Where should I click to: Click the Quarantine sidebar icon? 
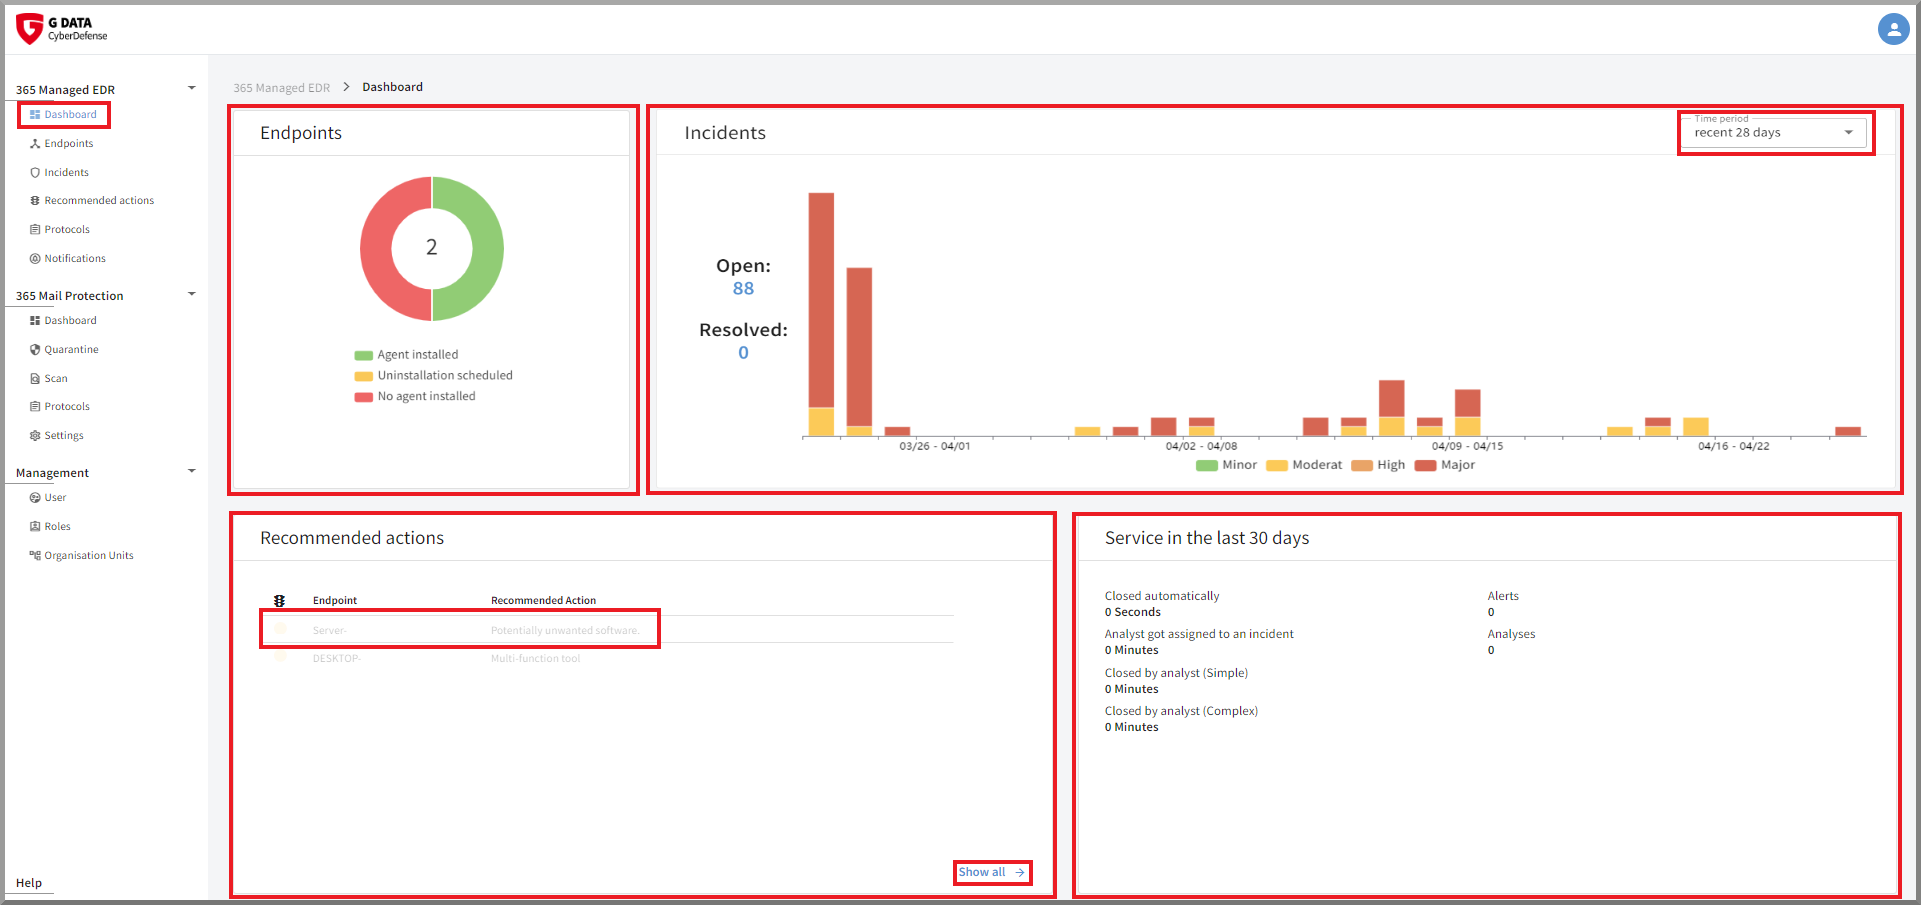[x=35, y=350]
